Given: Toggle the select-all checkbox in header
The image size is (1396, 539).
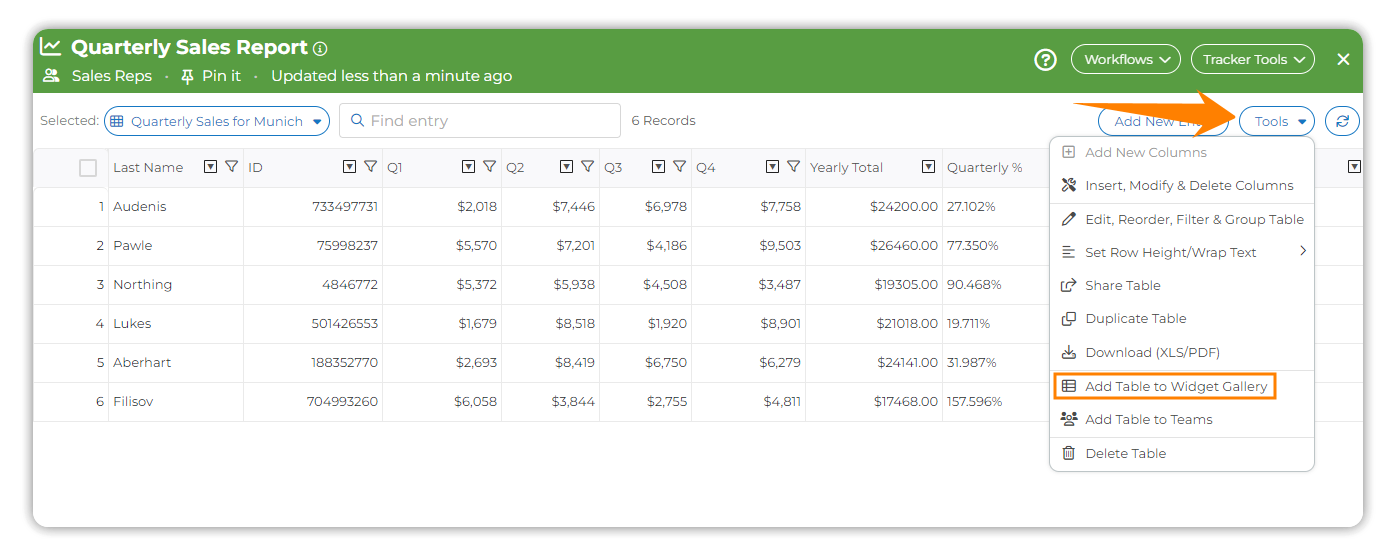Looking at the screenshot, I should (88, 168).
